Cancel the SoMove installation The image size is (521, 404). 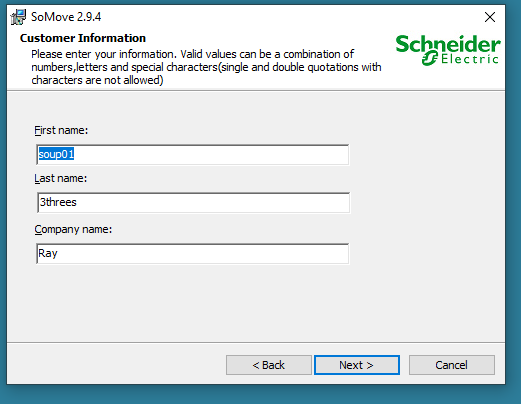(x=452, y=365)
